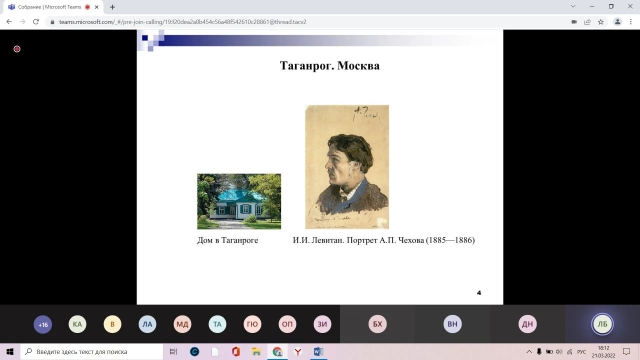The height and width of the screenshot is (360, 640).
Task: Select the ДН participant tile
Action: [x=527, y=324]
